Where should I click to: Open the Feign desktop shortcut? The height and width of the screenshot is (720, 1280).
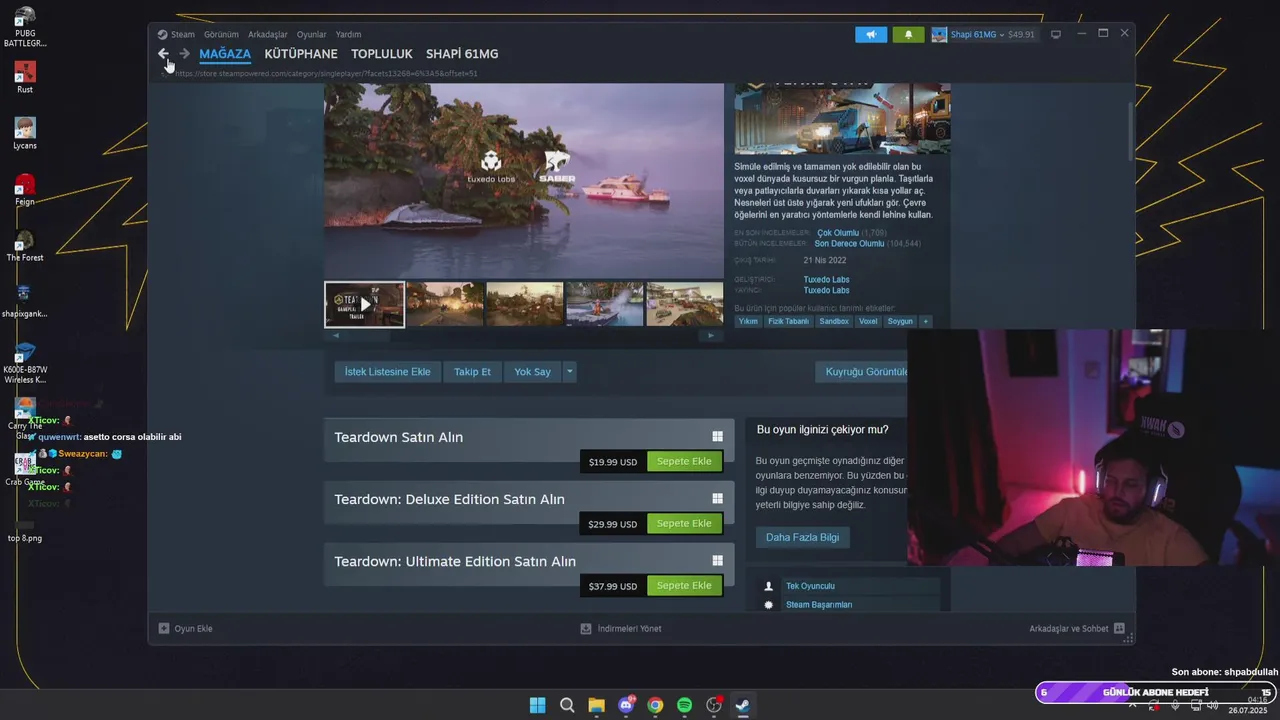[25, 190]
